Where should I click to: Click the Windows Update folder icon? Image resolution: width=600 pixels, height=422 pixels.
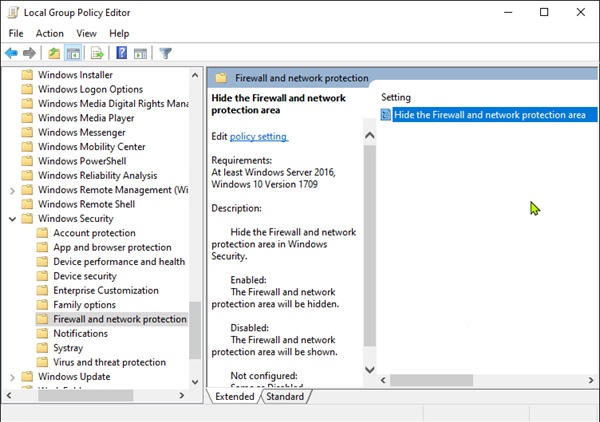click(27, 376)
